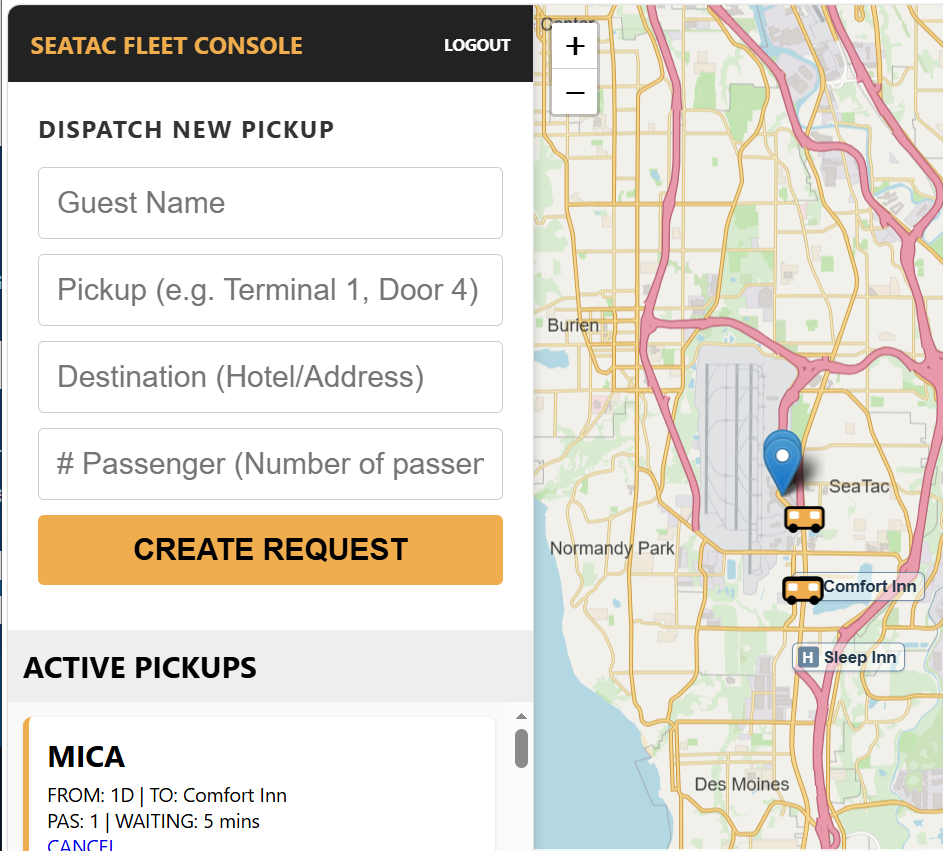Click the # Passenger number field

point(270,464)
